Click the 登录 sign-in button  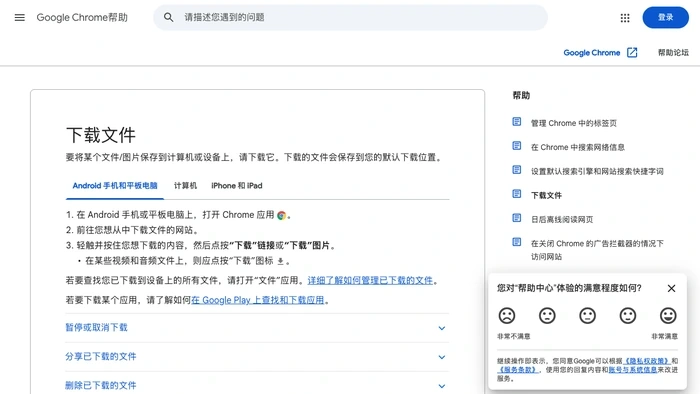point(665,17)
